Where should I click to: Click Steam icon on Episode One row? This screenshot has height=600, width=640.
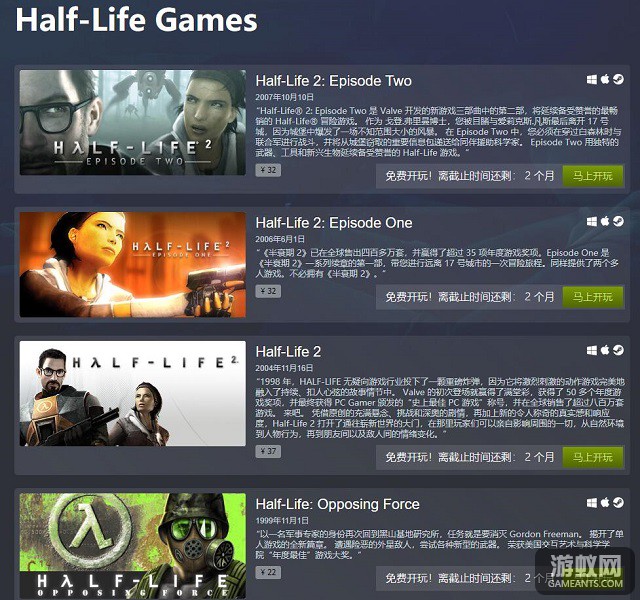pos(618,222)
